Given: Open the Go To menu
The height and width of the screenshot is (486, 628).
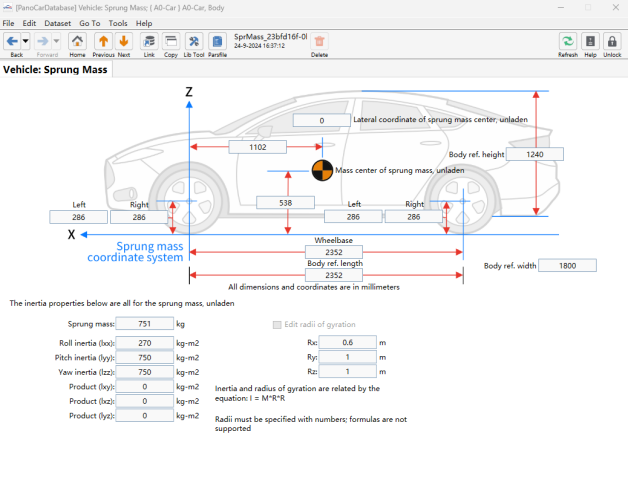Looking at the screenshot, I should point(90,23).
